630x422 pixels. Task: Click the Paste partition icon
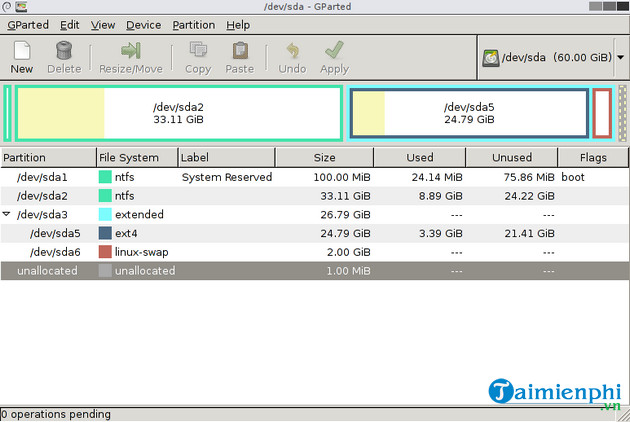240,51
